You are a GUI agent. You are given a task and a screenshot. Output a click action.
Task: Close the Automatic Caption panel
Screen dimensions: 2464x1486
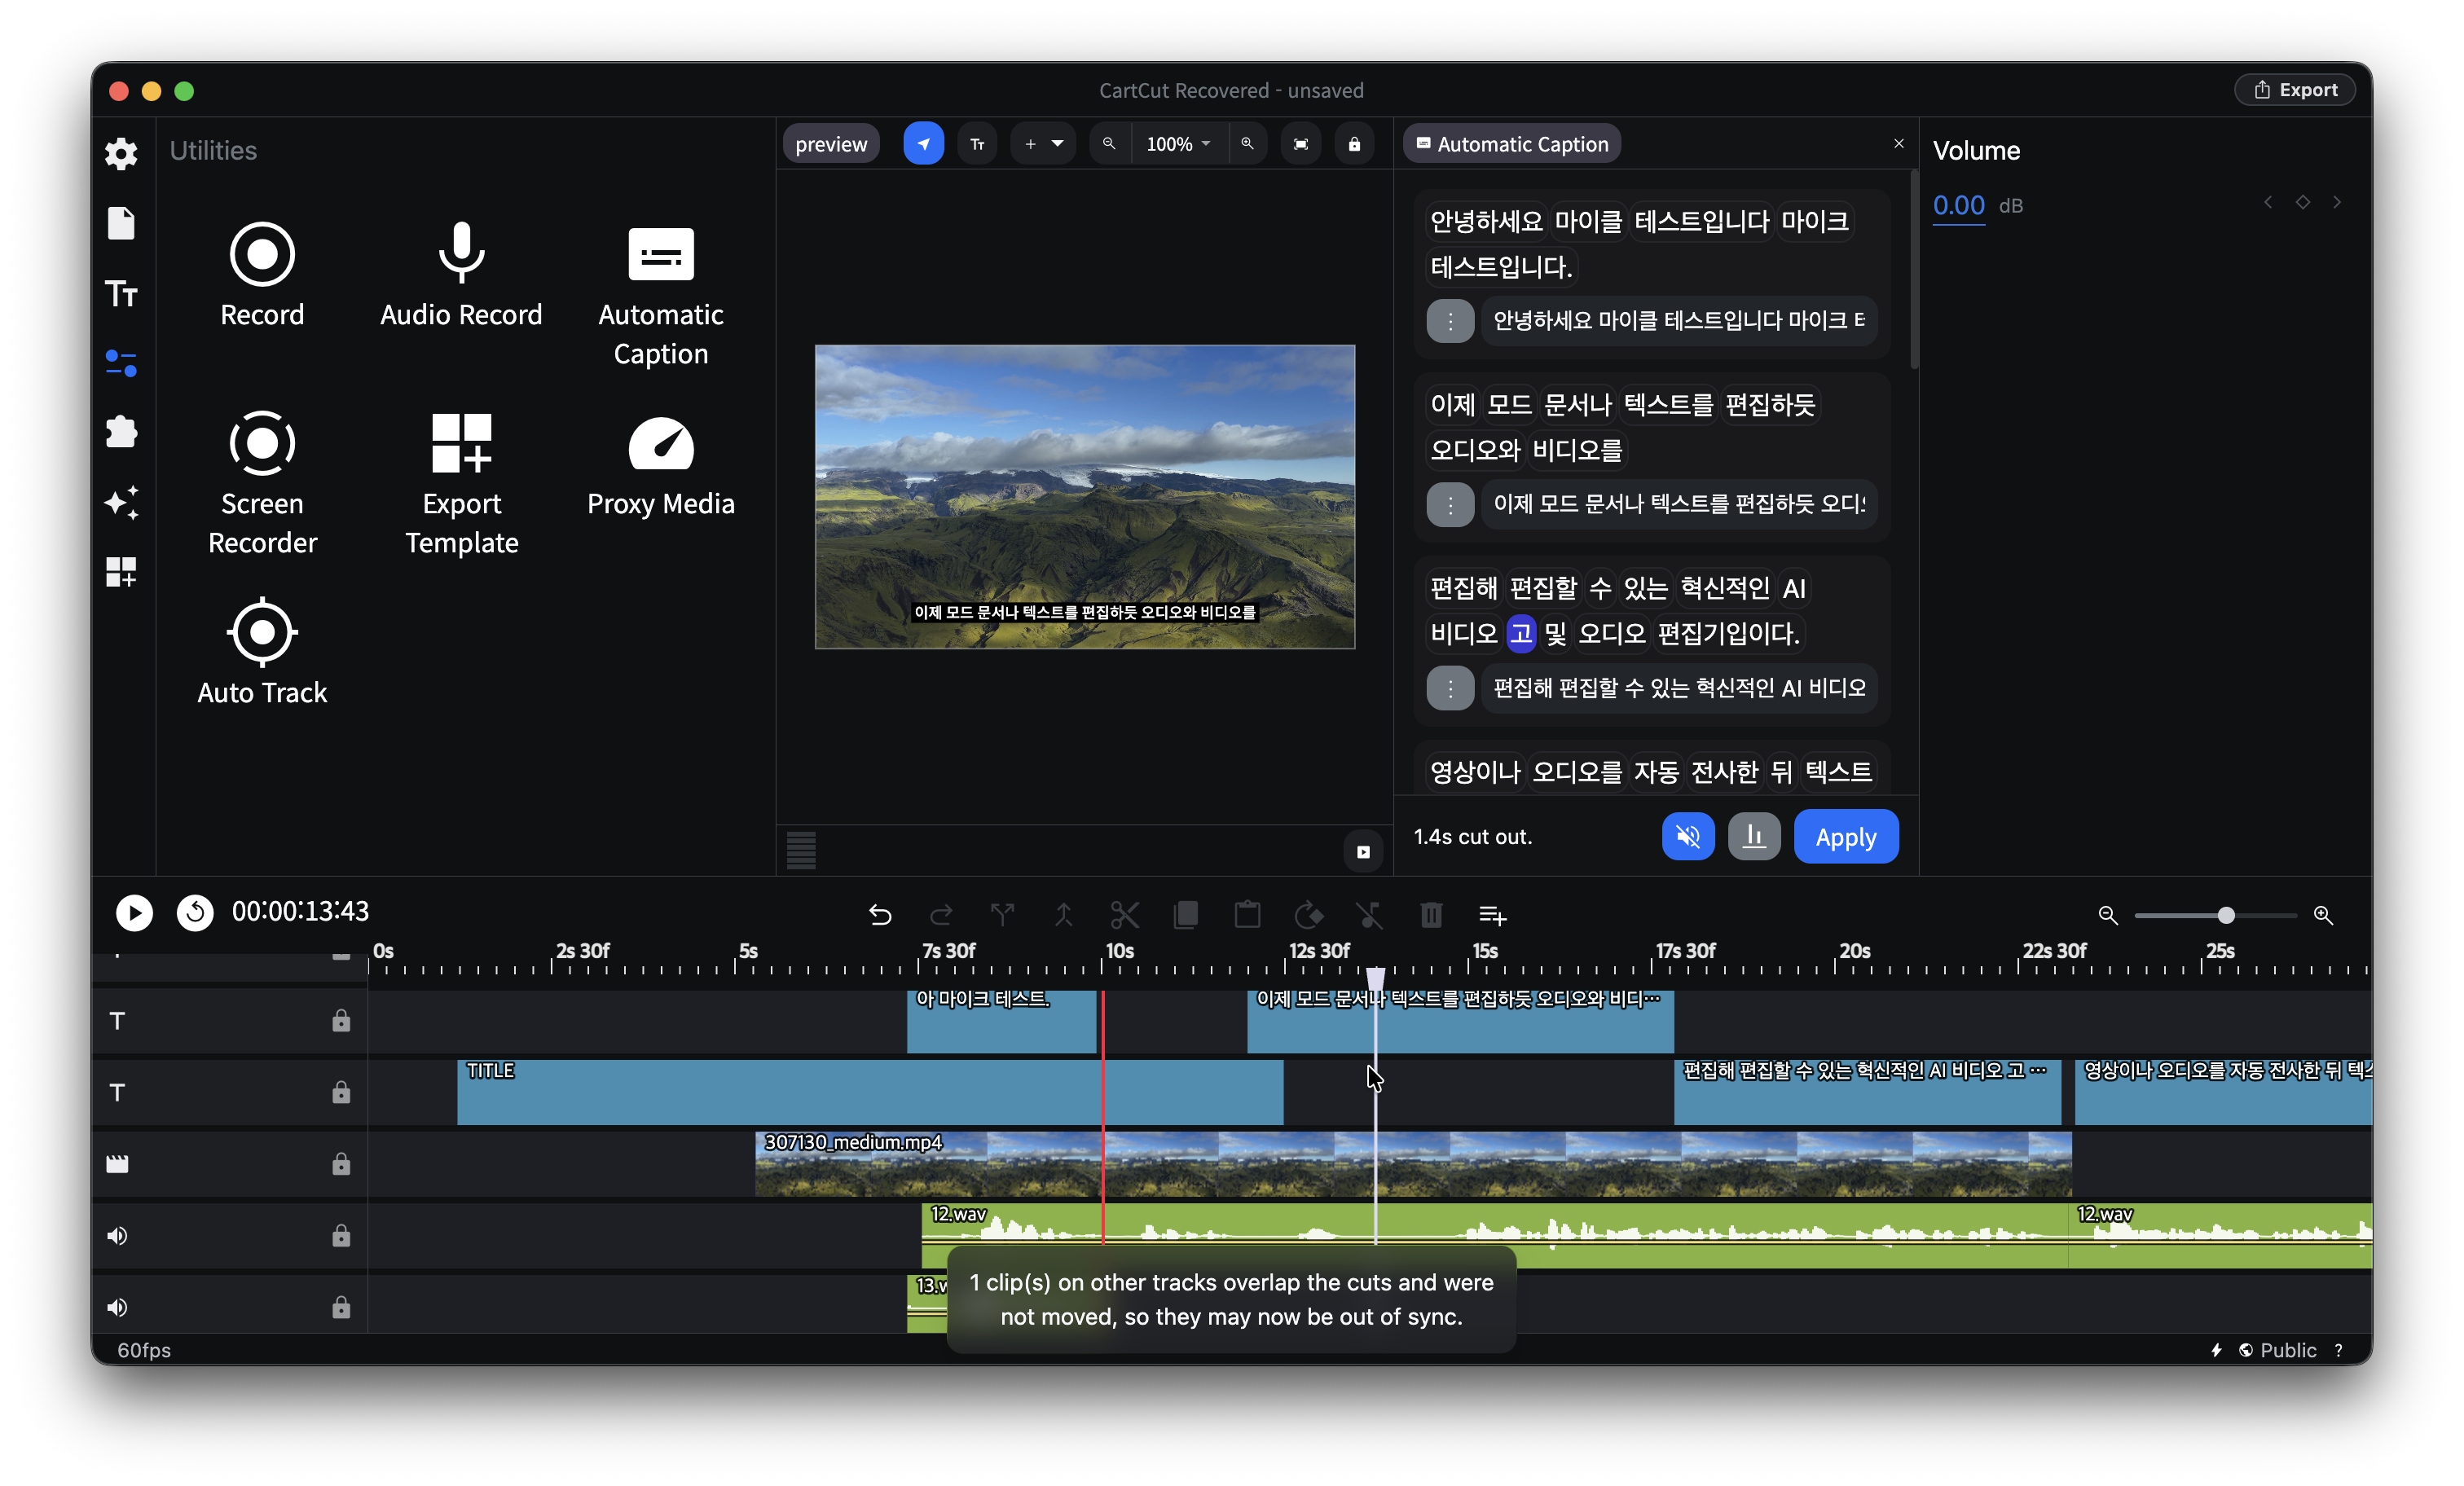(1899, 143)
